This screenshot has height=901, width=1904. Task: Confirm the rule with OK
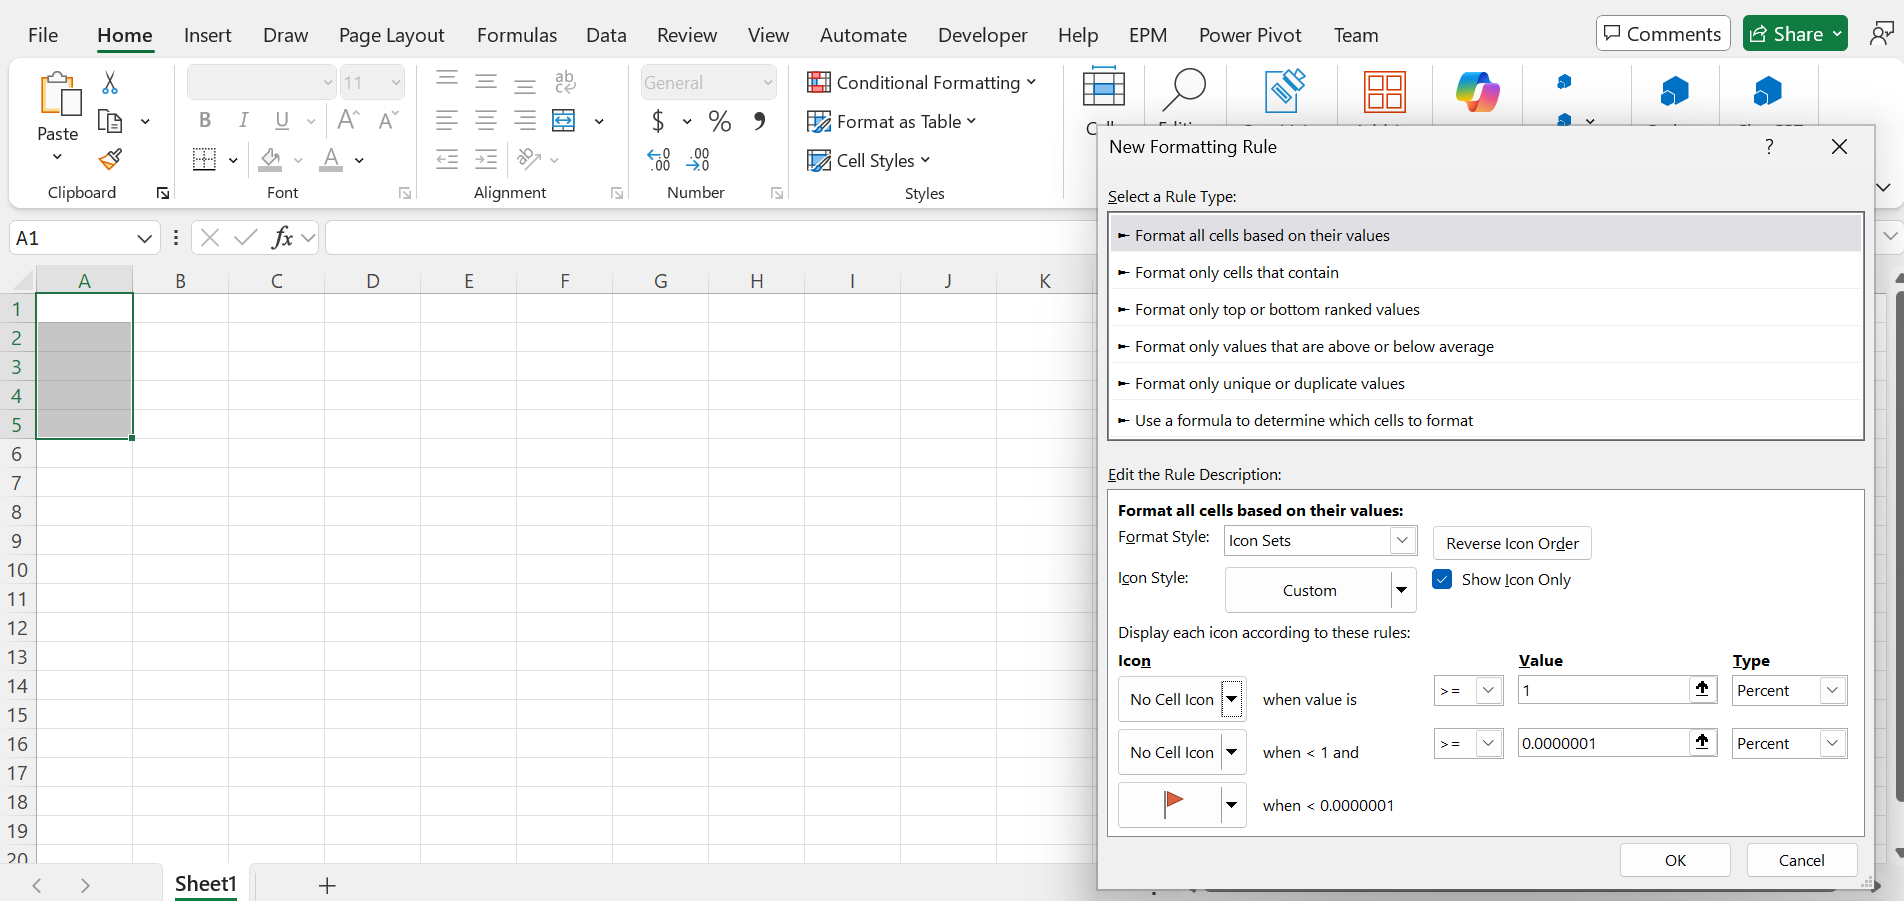[1675, 859]
